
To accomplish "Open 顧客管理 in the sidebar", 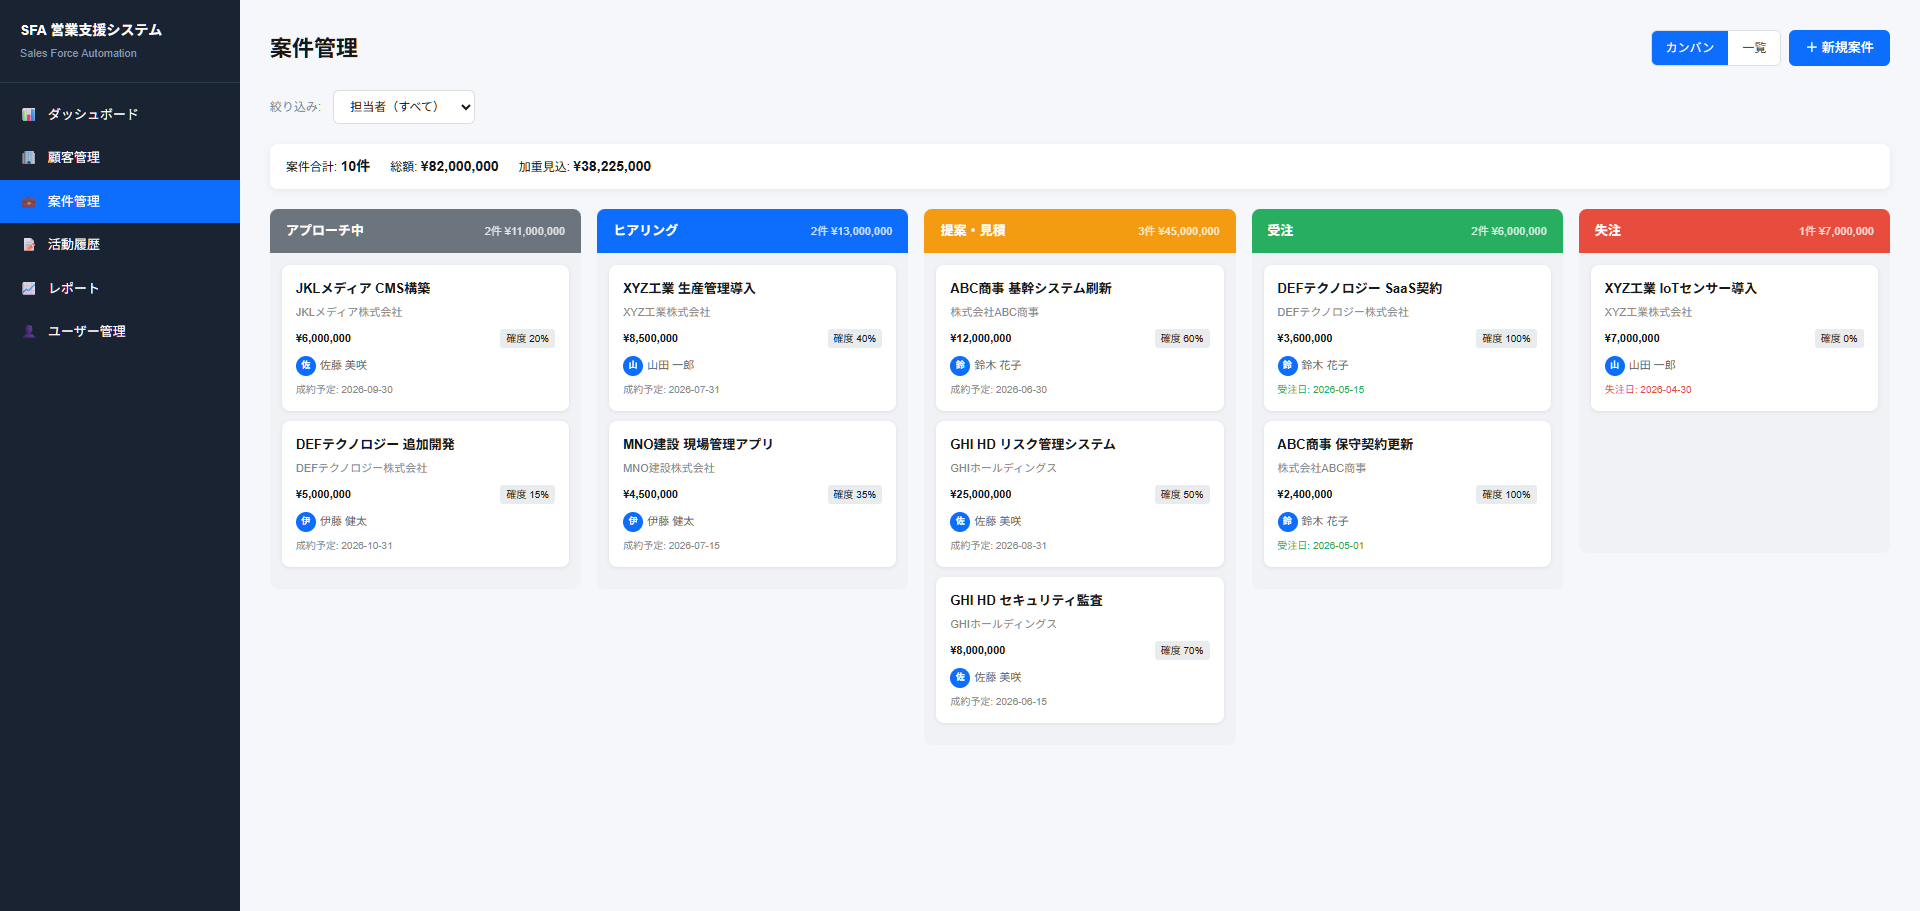I will coord(120,157).
